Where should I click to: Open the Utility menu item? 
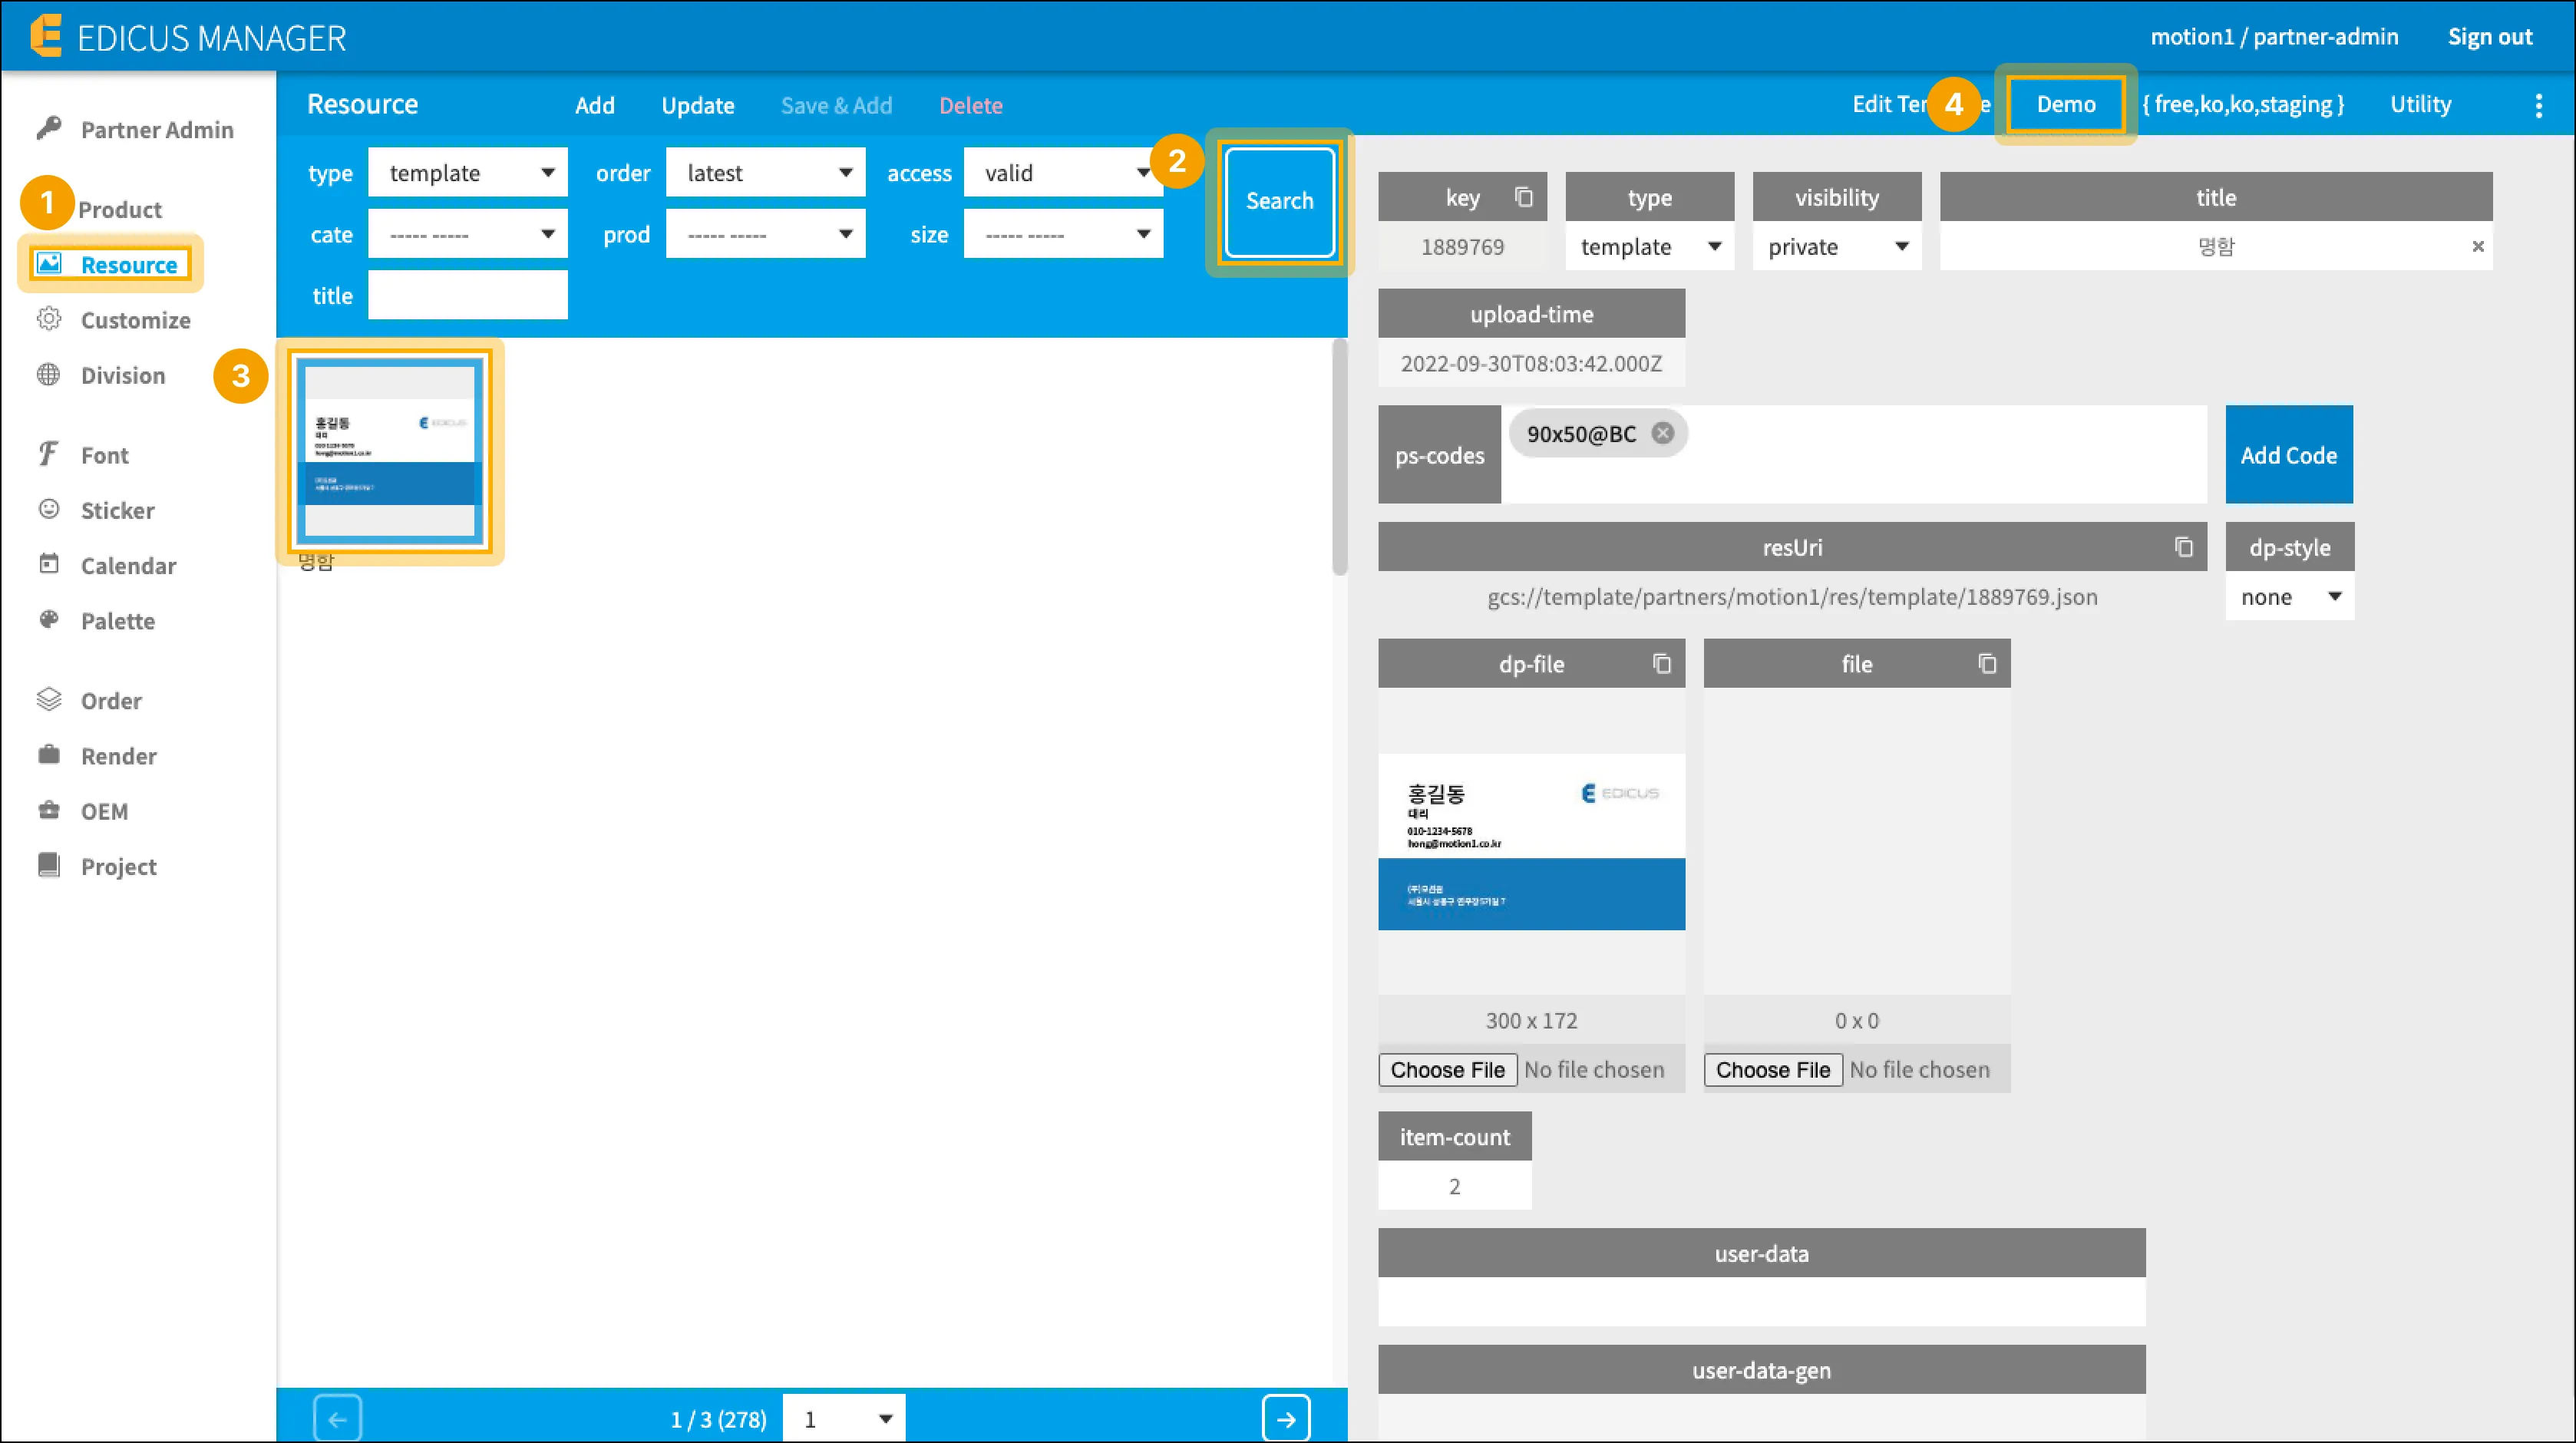[2421, 104]
